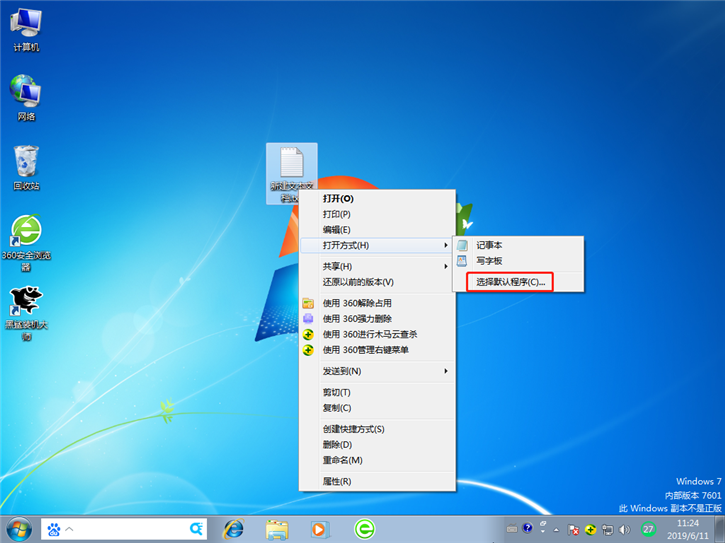Click 使用 360强力删除 menu entry
The height and width of the screenshot is (543, 725).
(357, 318)
